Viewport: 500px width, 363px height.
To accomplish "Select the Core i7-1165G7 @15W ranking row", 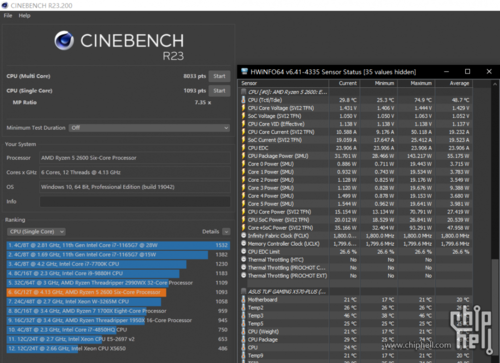I will [x=118, y=254].
